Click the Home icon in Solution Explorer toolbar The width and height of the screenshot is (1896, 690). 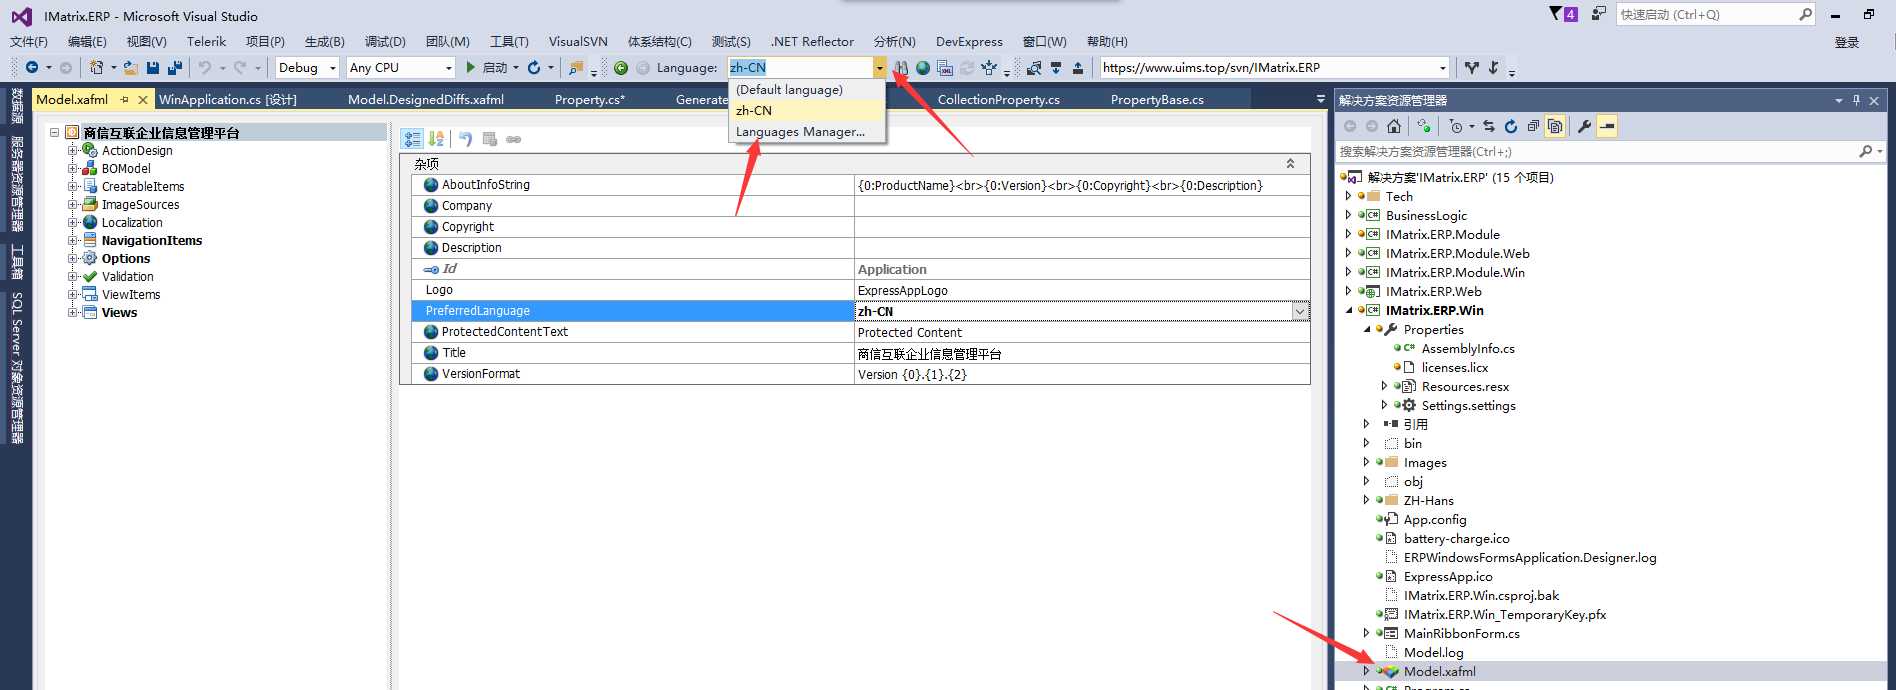point(1394,126)
